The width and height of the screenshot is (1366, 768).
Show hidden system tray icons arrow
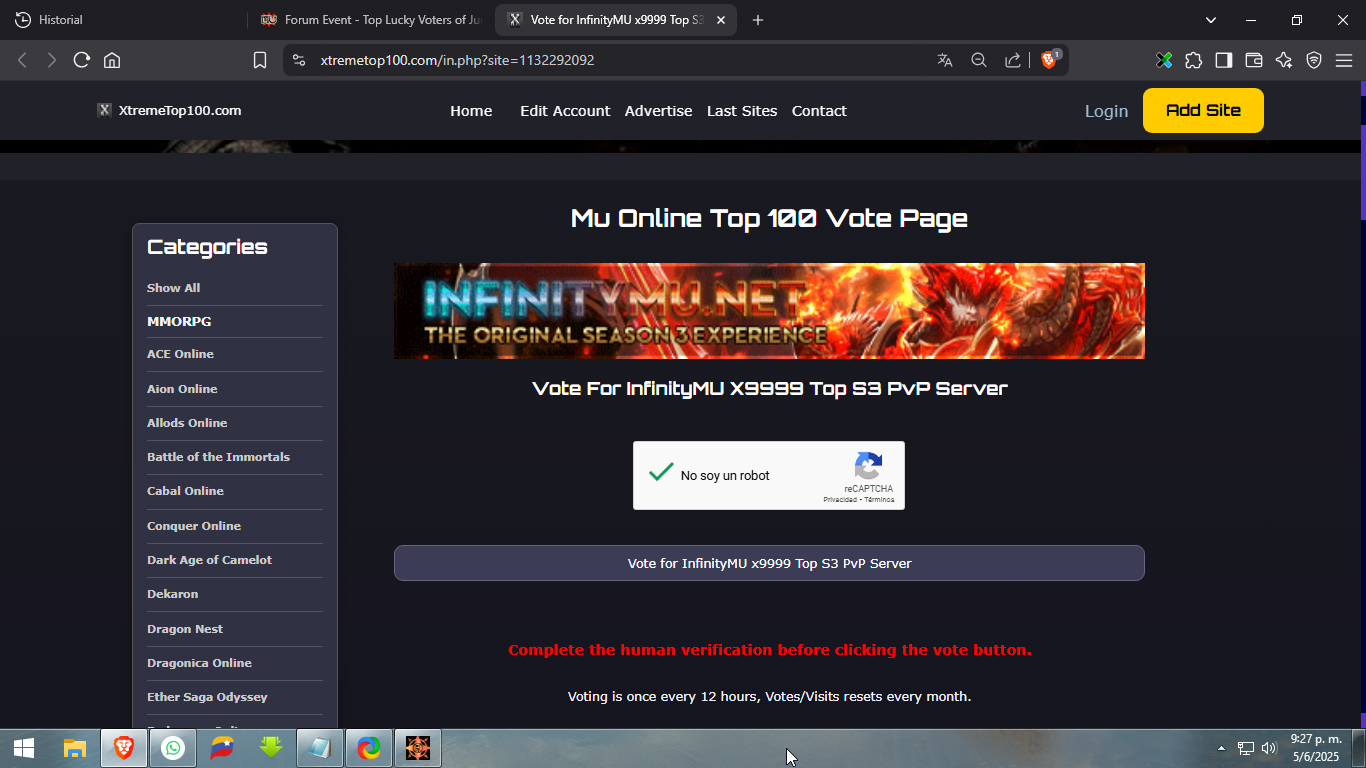coord(1221,748)
